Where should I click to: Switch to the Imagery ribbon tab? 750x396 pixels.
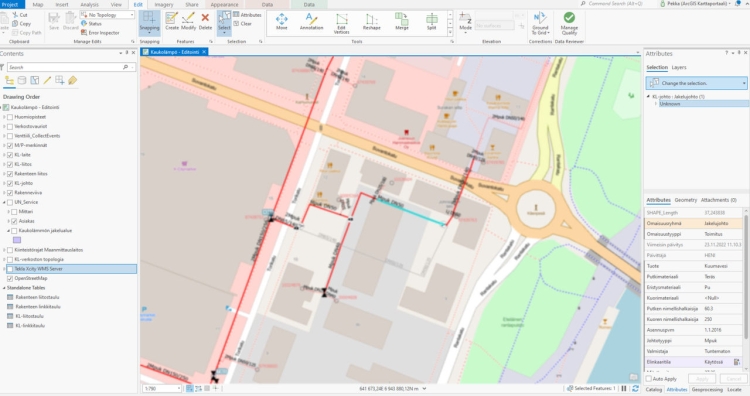(x=164, y=4)
